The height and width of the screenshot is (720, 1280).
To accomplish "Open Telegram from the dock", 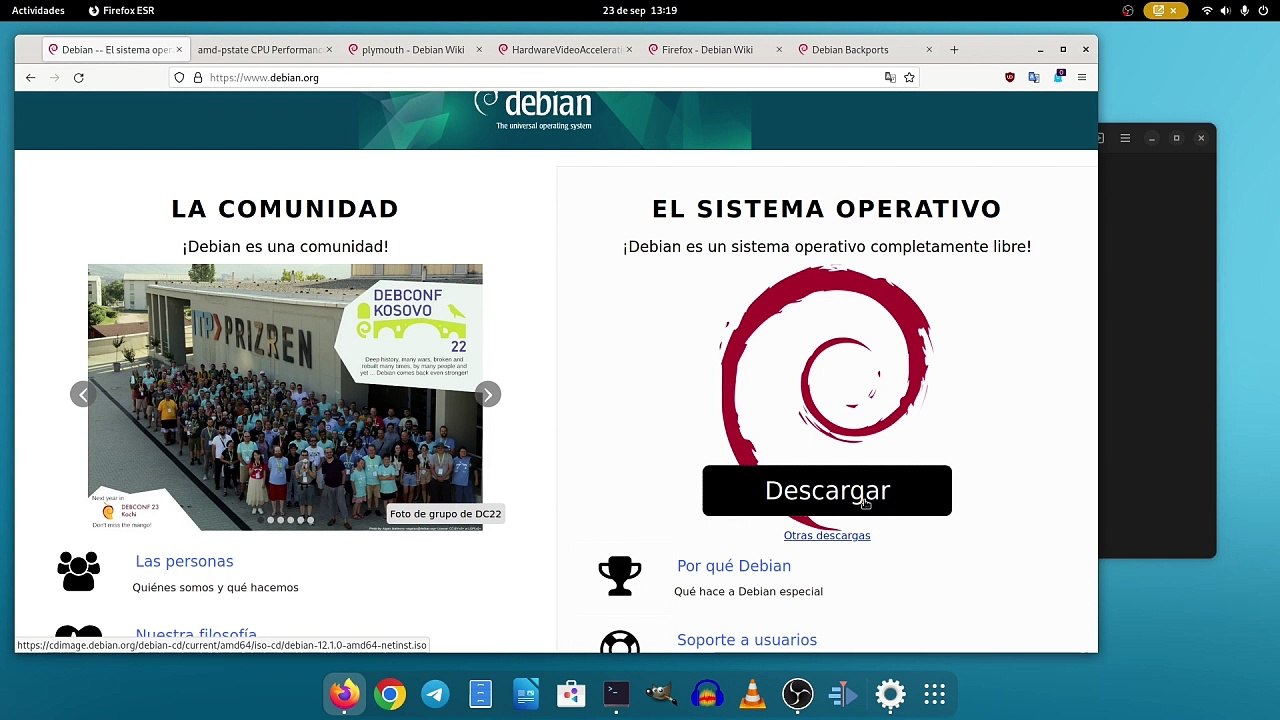I will (435, 694).
